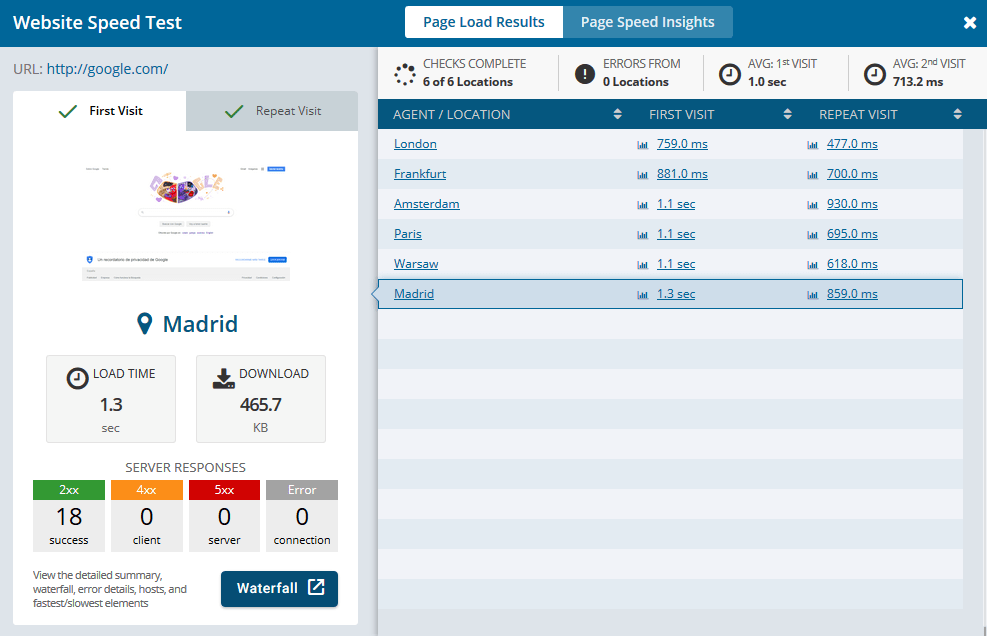Open the Waterfall report button

point(279,589)
